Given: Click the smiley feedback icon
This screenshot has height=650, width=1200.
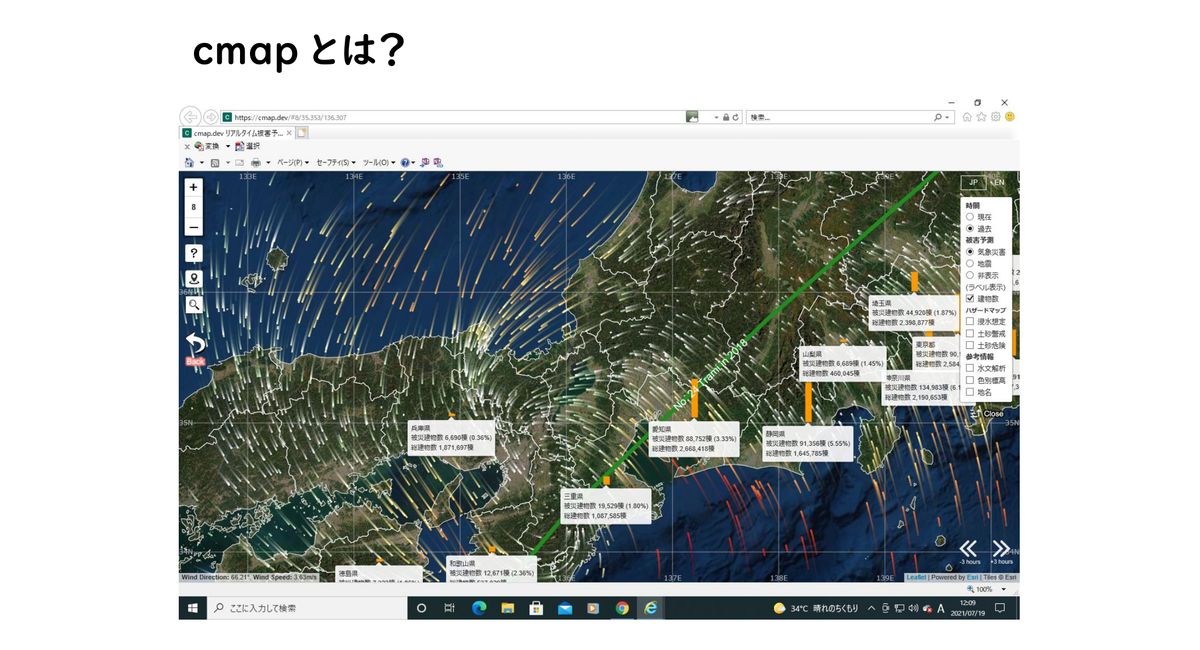Looking at the screenshot, I should [x=1010, y=117].
